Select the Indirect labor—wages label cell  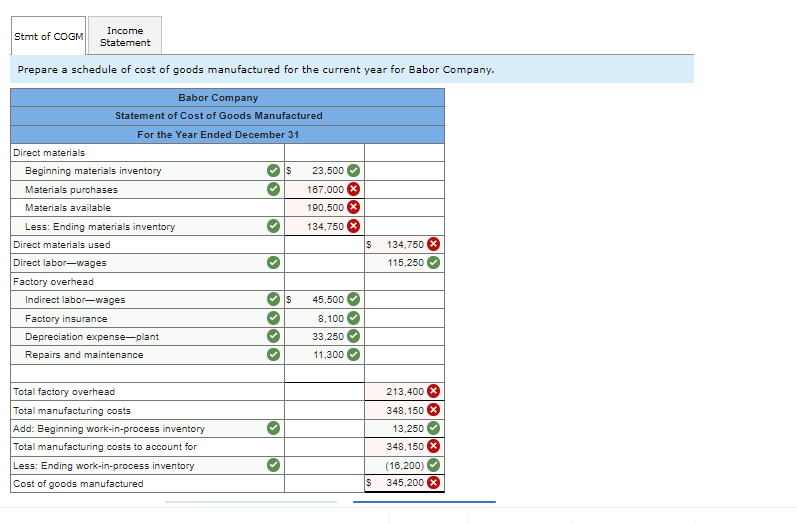[147, 299]
